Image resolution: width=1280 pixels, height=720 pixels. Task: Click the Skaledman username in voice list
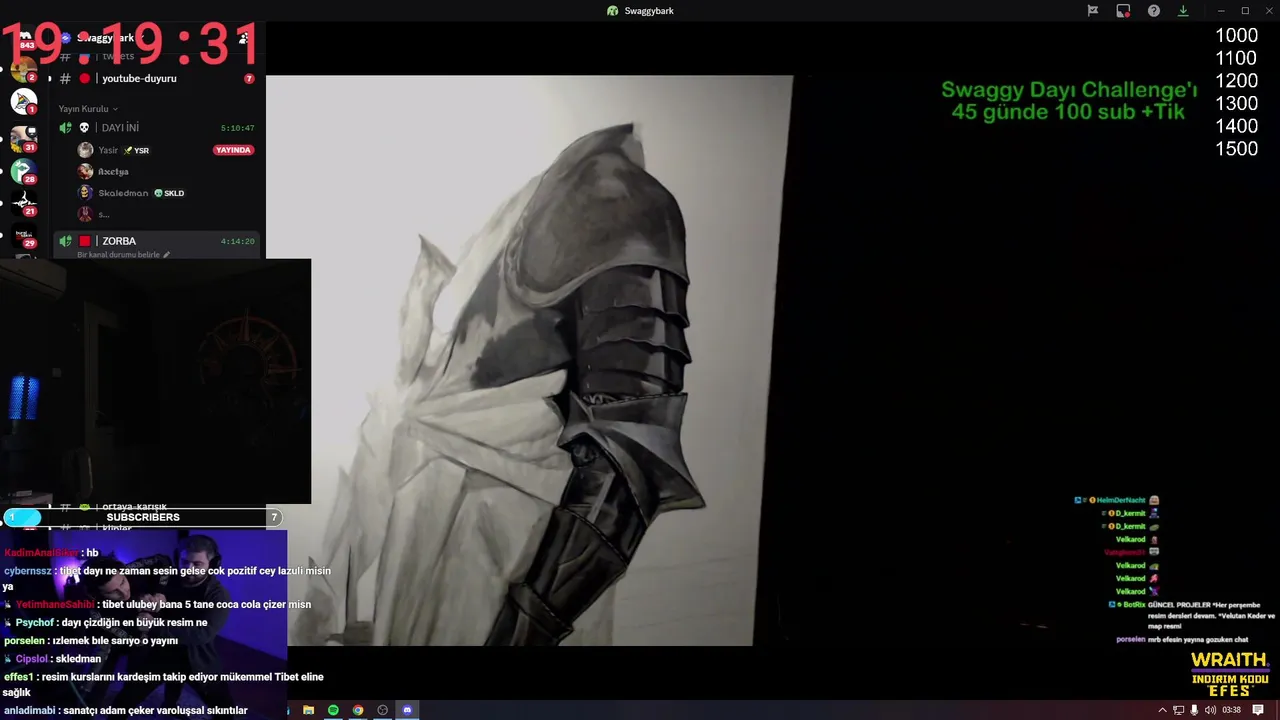click(x=123, y=193)
